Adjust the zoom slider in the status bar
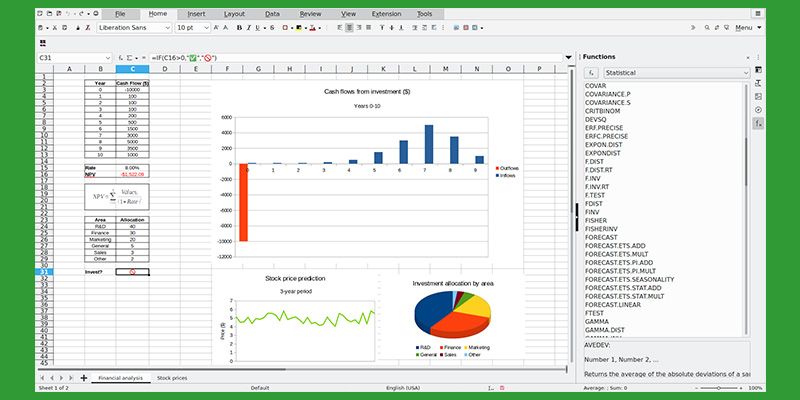 [x=719, y=388]
